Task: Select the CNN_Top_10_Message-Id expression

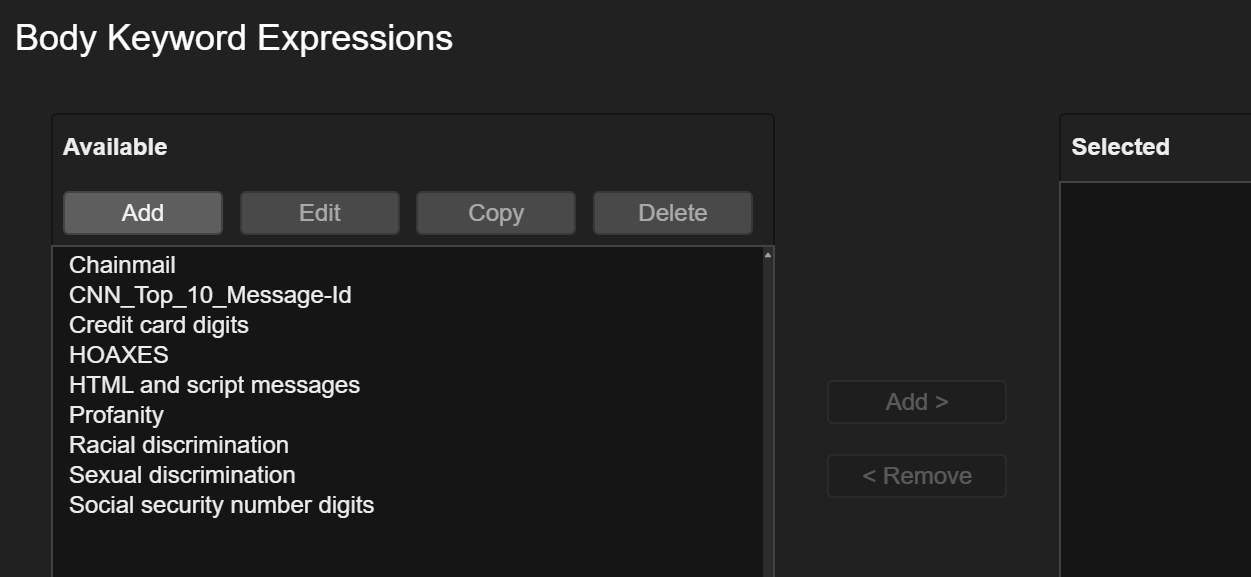Action: [x=210, y=295]
